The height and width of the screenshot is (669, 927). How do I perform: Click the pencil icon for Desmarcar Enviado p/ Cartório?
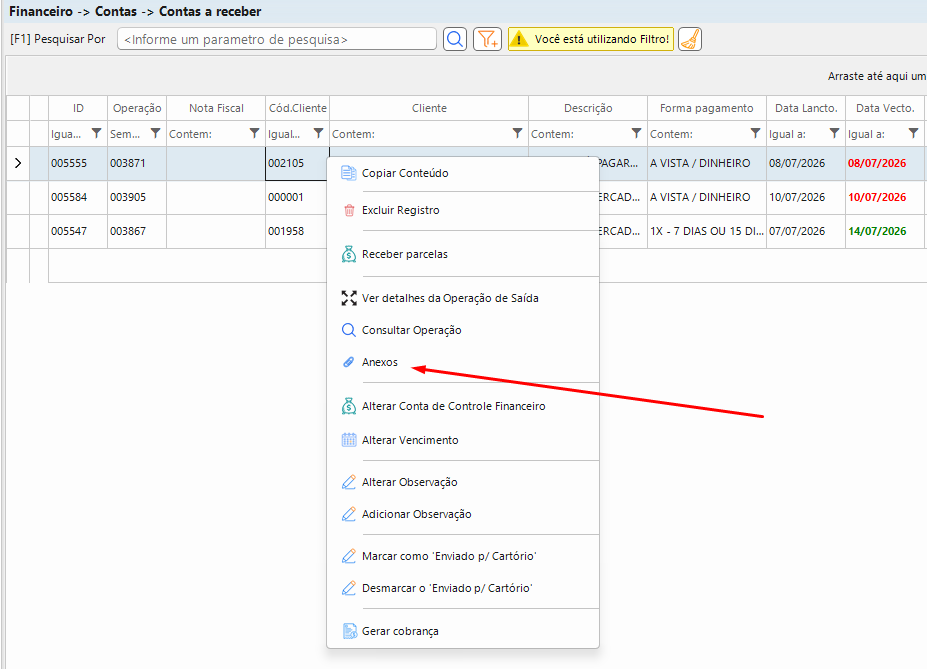pos(349,588)
